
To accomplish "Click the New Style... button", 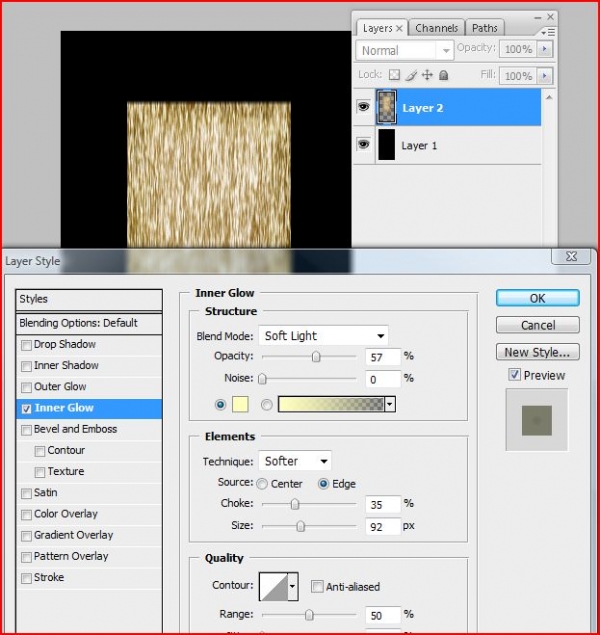I will click(537, 352).
